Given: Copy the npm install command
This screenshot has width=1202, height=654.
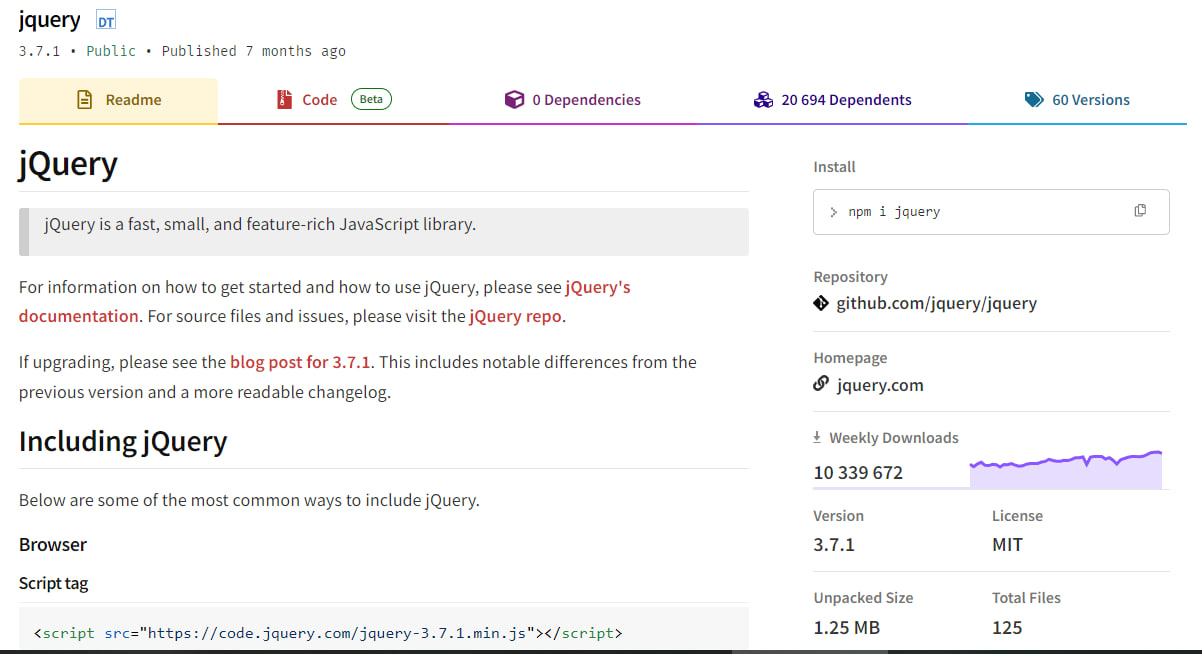Looking at the screenshot, I should pyautogui.click(x=1140, y=211).
